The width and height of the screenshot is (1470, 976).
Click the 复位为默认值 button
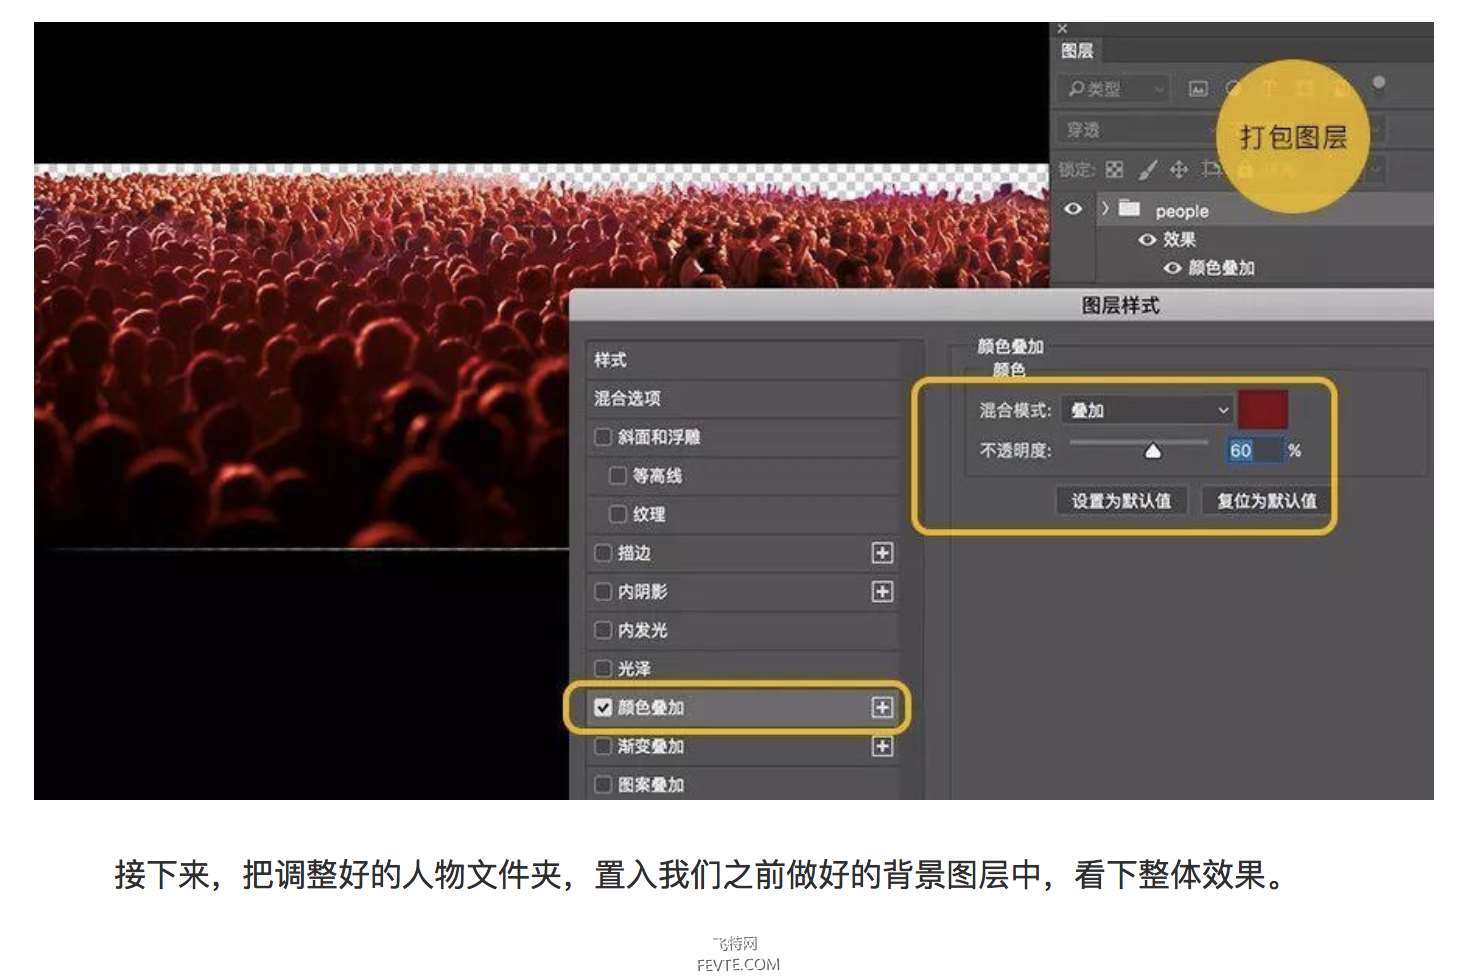[x=1266, y=501]
